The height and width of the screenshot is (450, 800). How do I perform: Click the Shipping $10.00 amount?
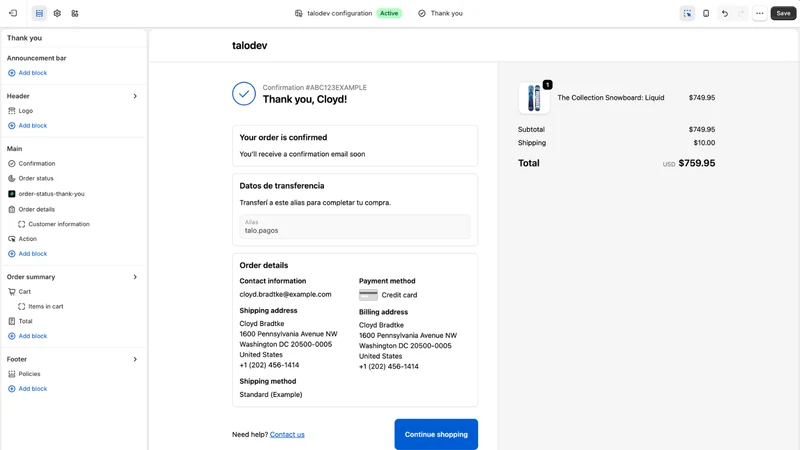coord(704,143)
